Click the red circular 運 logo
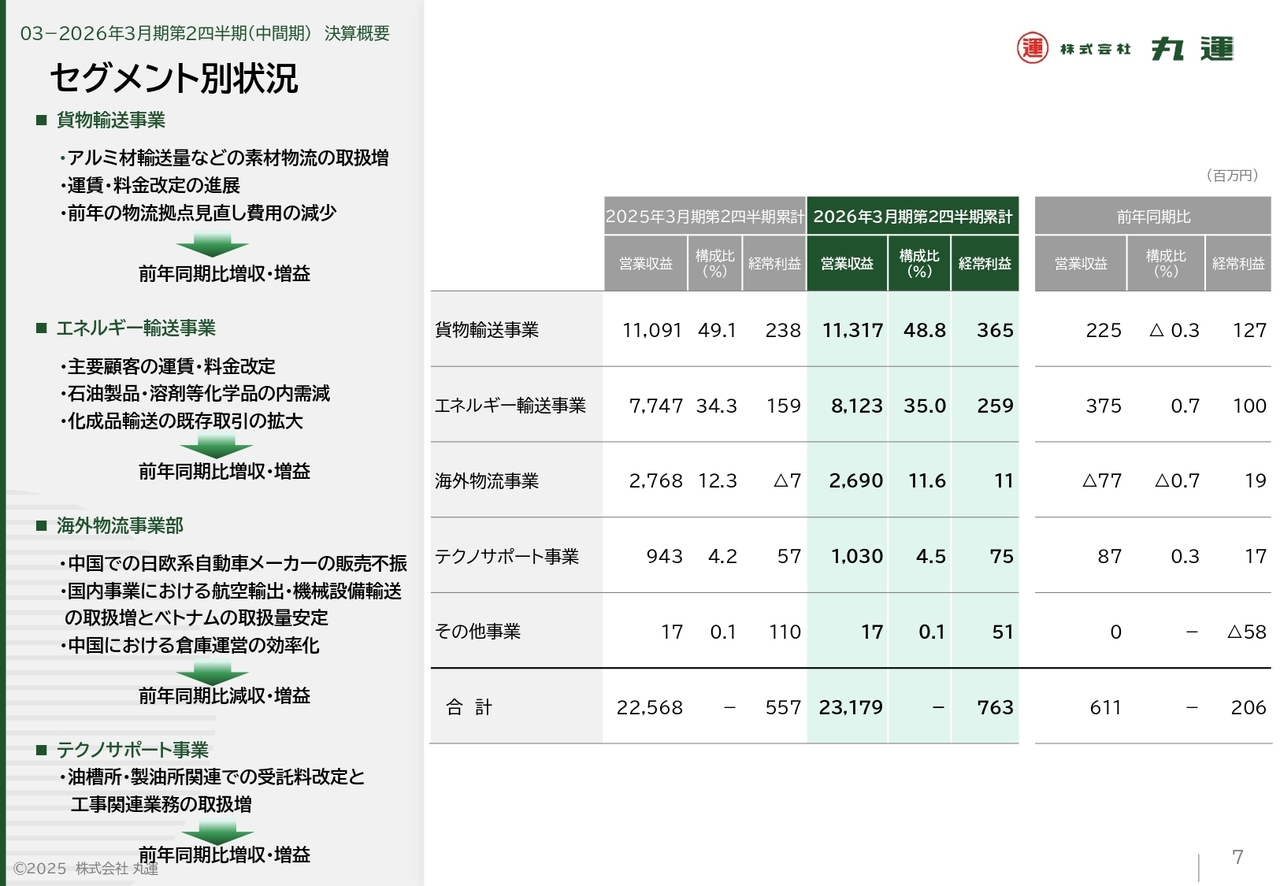1280x886 pixels. pyautogui.click(x=1033, y=48)
